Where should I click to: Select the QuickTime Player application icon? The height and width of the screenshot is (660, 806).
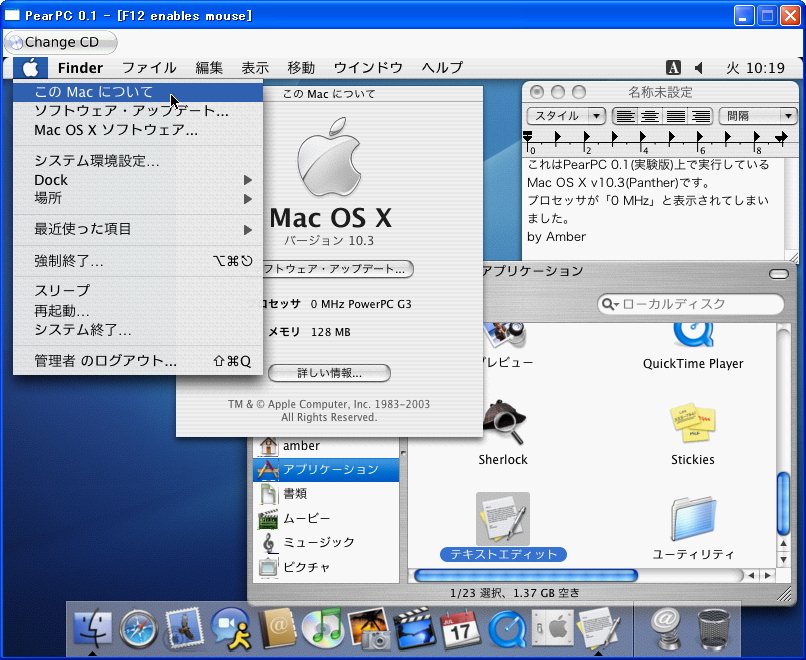[x=692, y=335]
